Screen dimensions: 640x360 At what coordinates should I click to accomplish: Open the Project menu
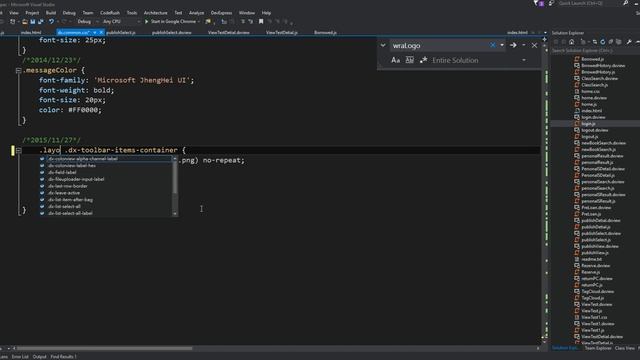pos(32,13)
